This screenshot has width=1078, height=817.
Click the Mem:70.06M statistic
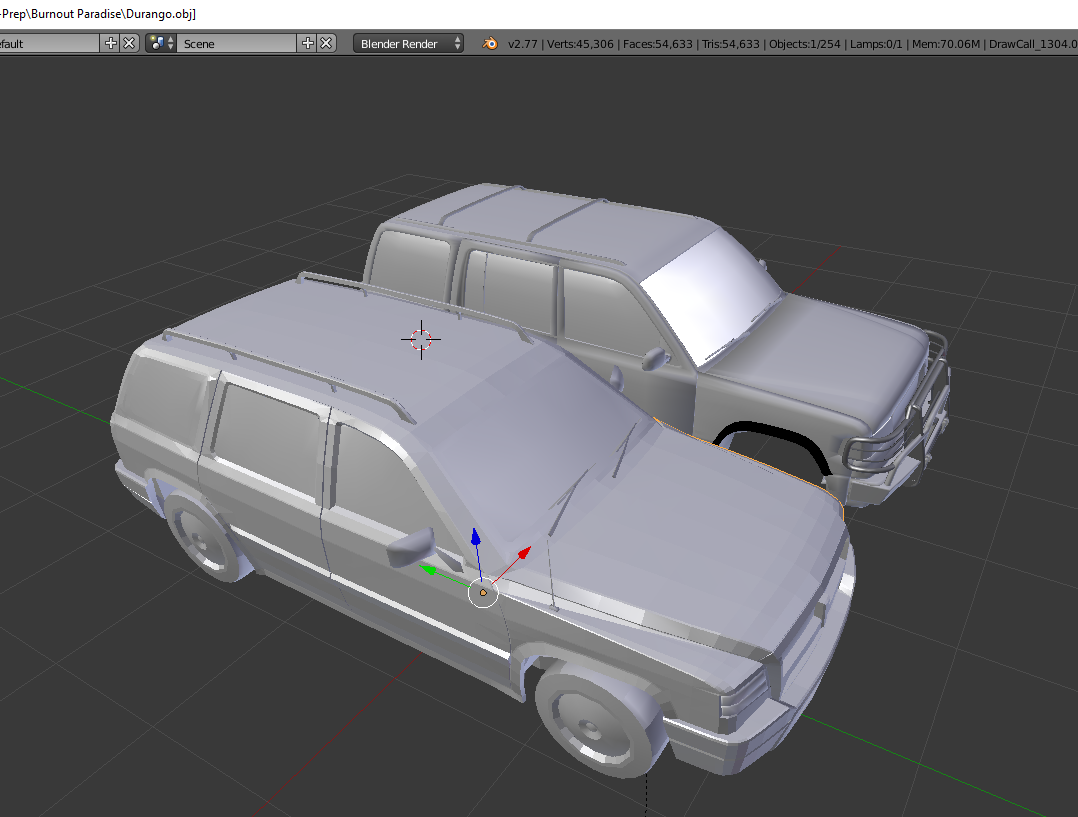(946, 44)
